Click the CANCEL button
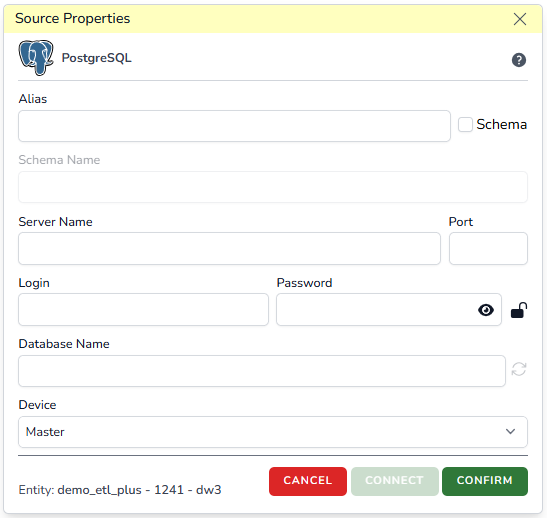The image size is (547, 518). click(308, 481)
